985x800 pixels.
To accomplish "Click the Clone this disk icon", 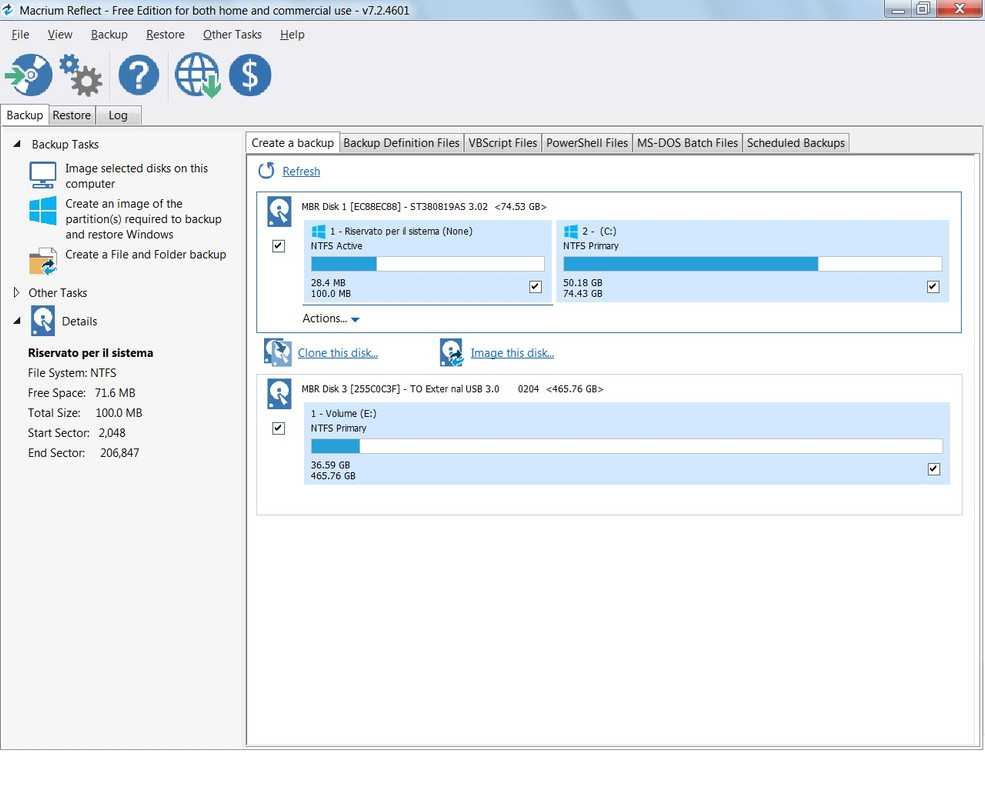I will pyautogui.click(x=277, y=352).
